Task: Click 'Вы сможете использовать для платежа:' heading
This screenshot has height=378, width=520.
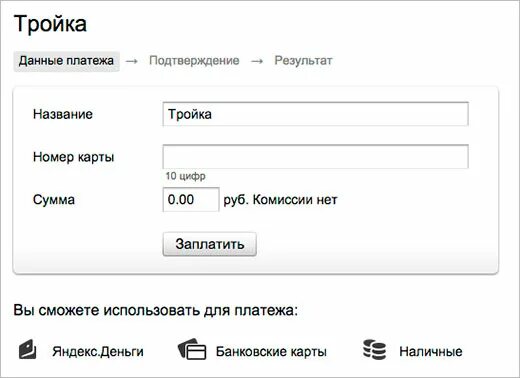Action: click(x=156, y=310)
